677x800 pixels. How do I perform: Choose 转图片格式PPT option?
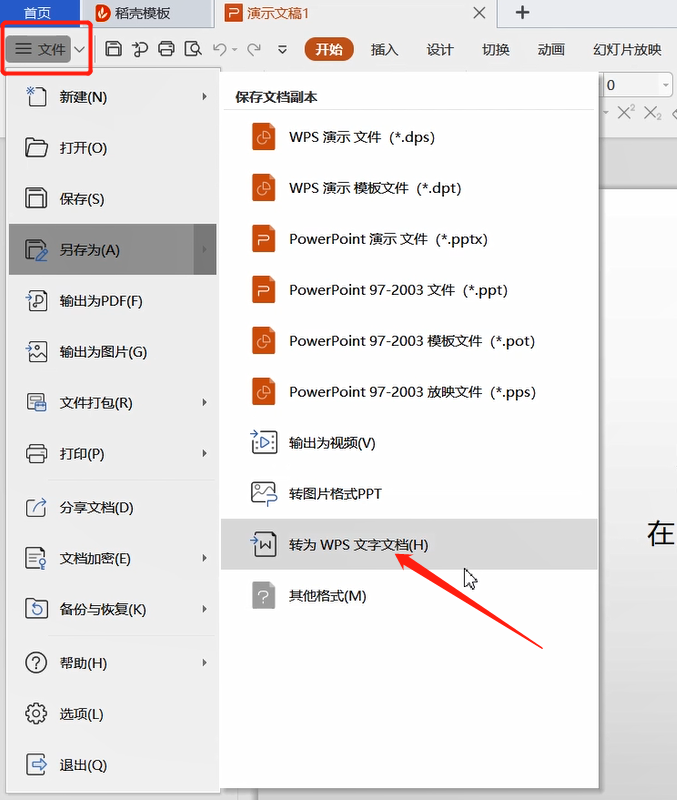(409, 493)
